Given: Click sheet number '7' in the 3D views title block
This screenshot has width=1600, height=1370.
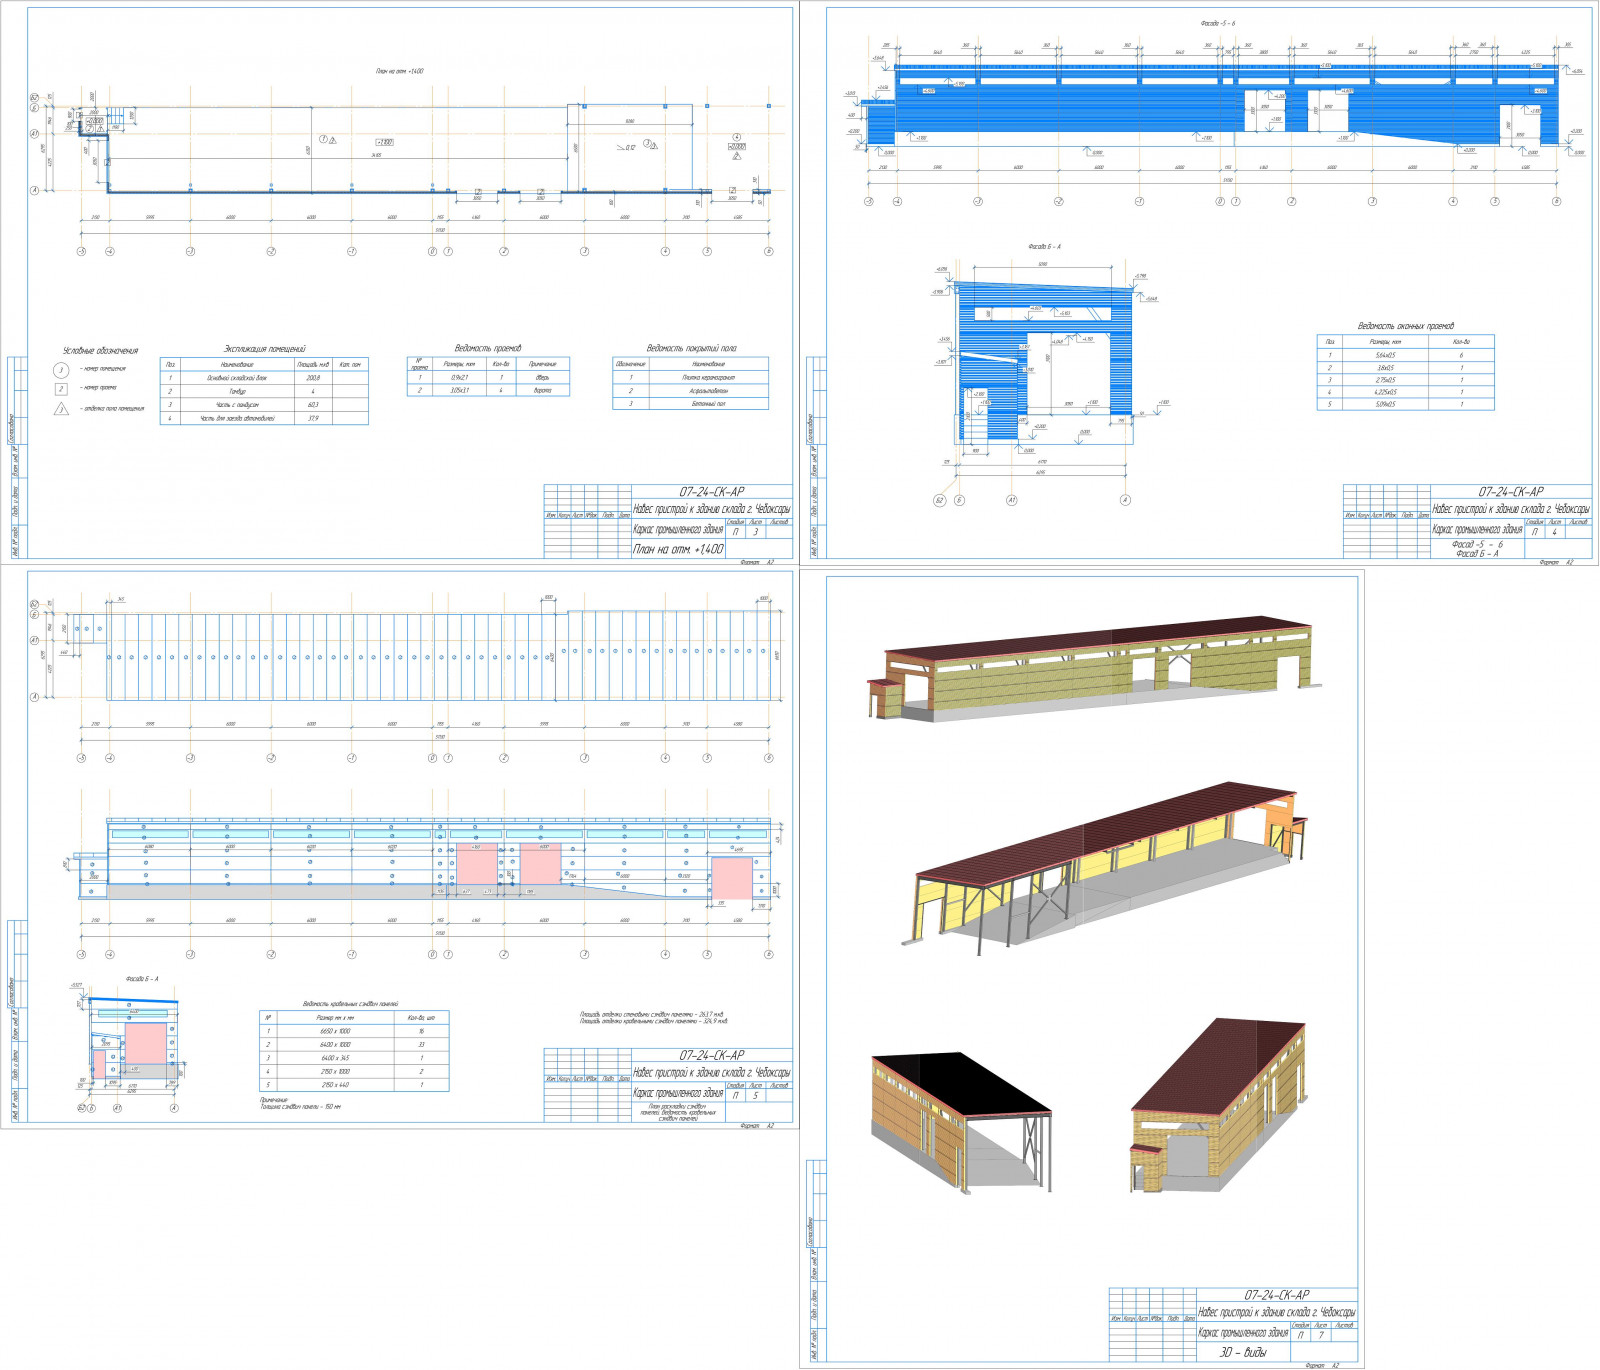Looking at the screenshot, I should pyautogui.click(x=1321, y=1335).
